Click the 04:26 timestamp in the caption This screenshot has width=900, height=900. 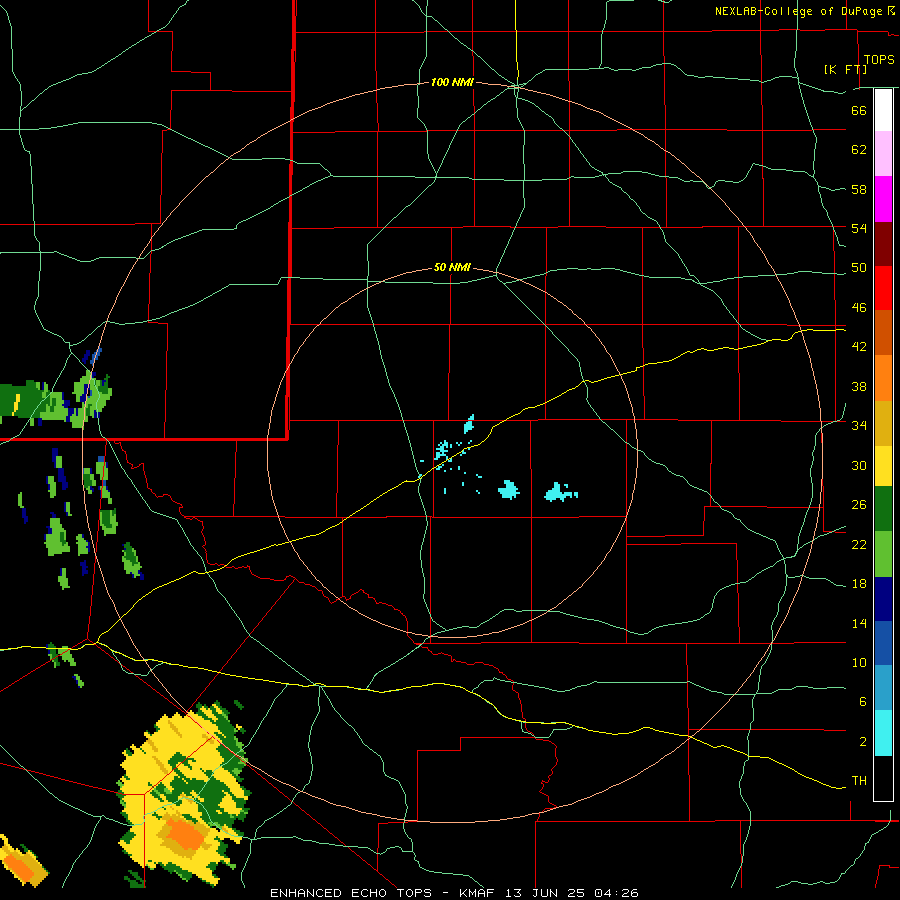(616, 893)
